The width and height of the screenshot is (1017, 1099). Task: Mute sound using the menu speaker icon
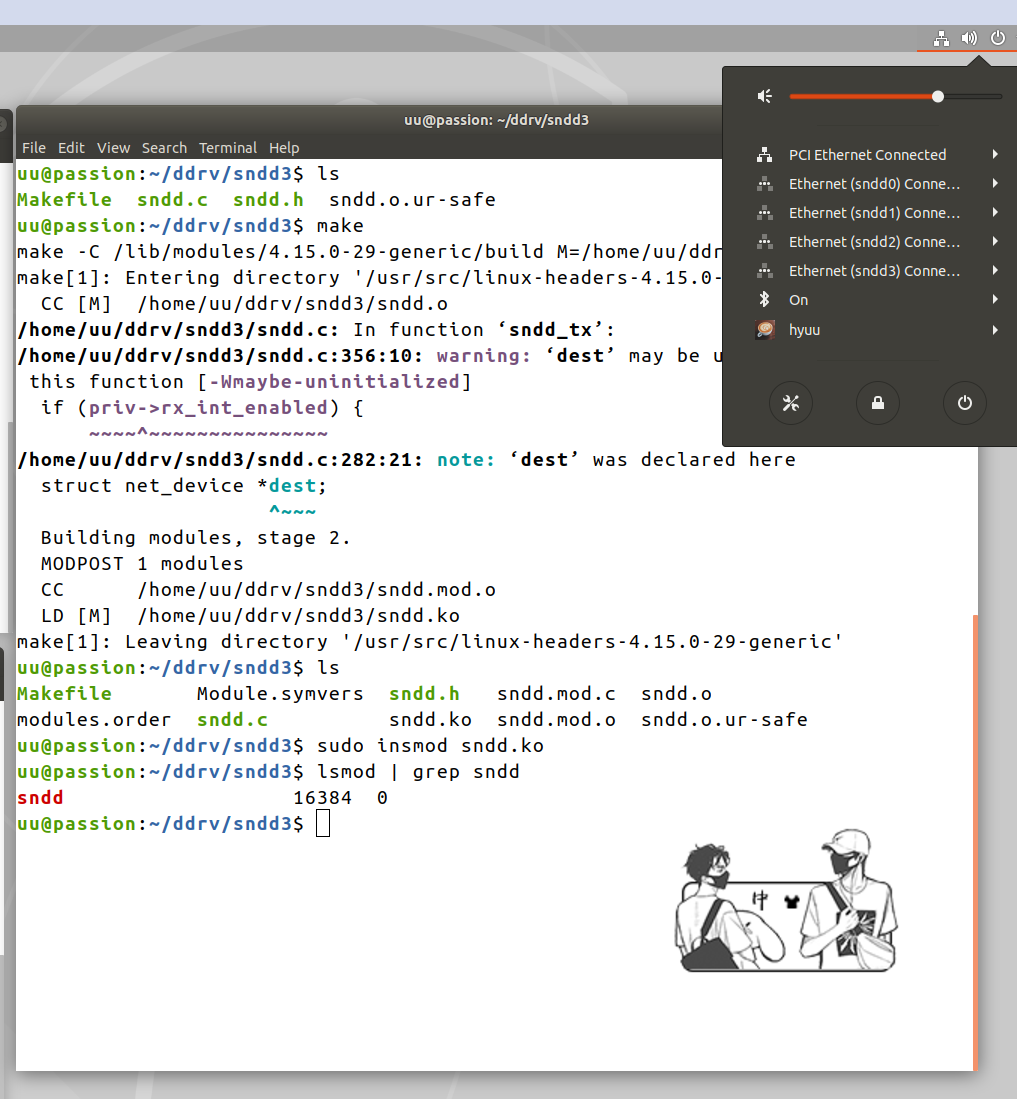point(765,96)
